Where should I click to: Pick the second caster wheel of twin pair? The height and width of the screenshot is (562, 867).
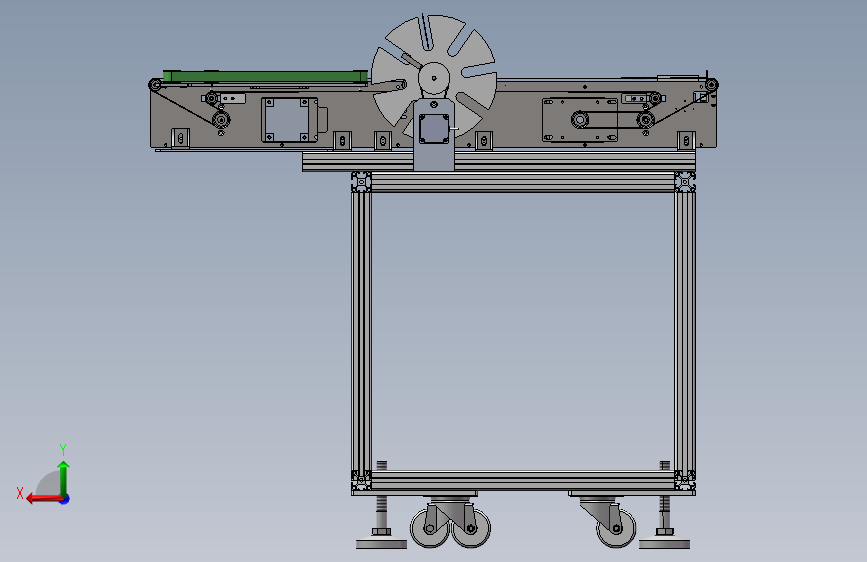(x=471, y=528)
